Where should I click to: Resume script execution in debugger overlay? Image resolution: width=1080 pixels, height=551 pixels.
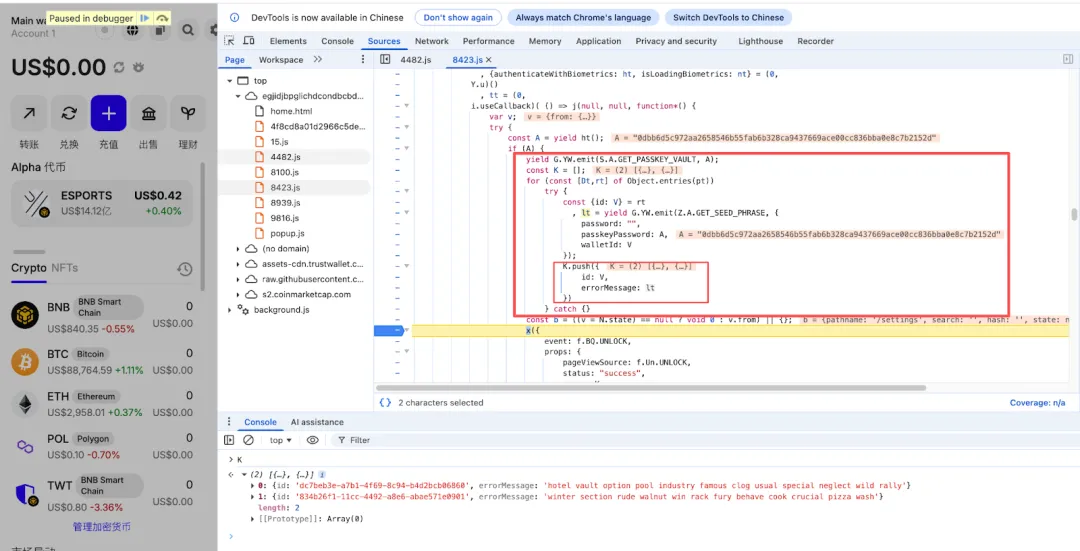(x=145, y=18)
